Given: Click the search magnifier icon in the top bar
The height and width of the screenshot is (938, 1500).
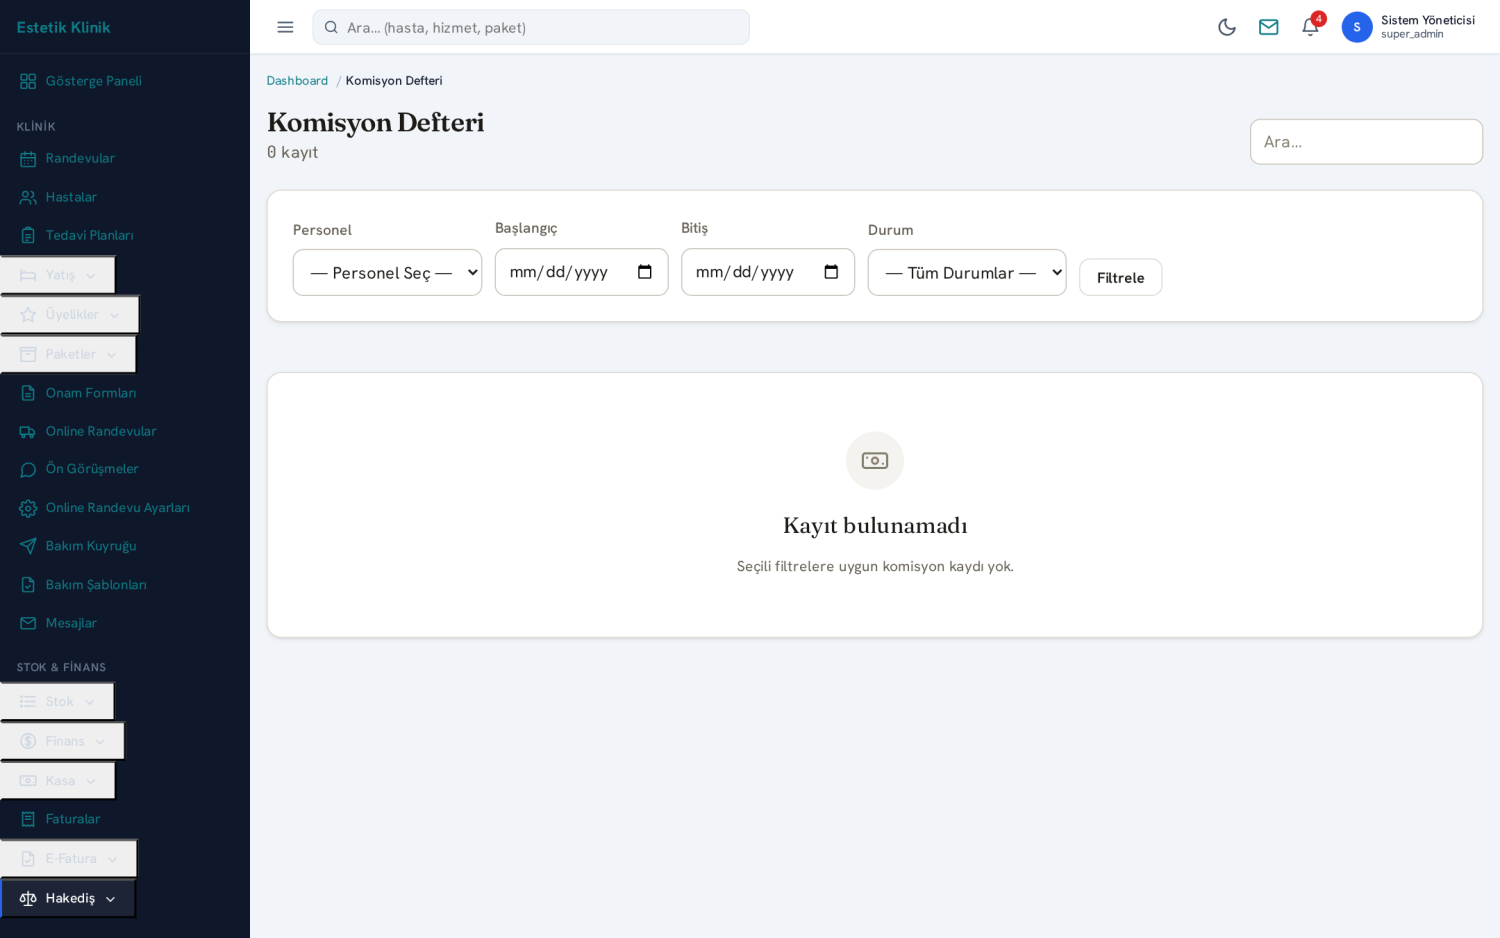Looking at the screenshot, I should click(x=331, y=27).
